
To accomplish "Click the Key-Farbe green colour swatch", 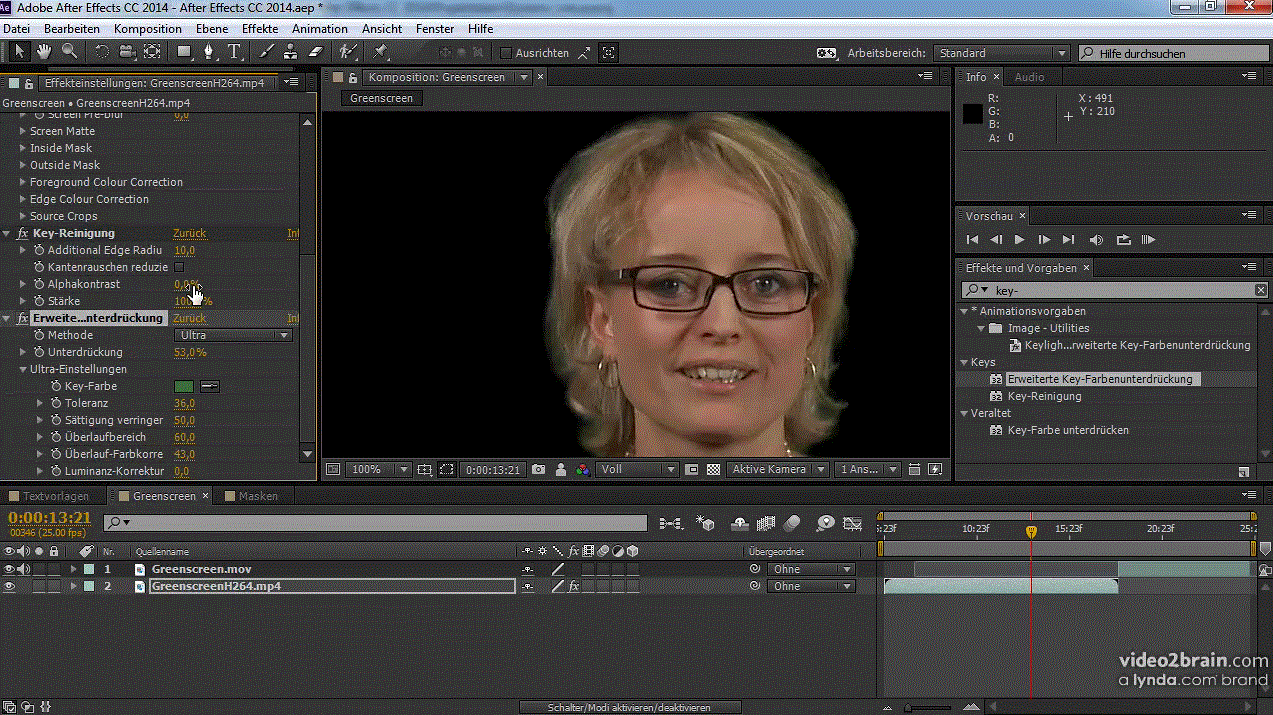I will 184,386.
